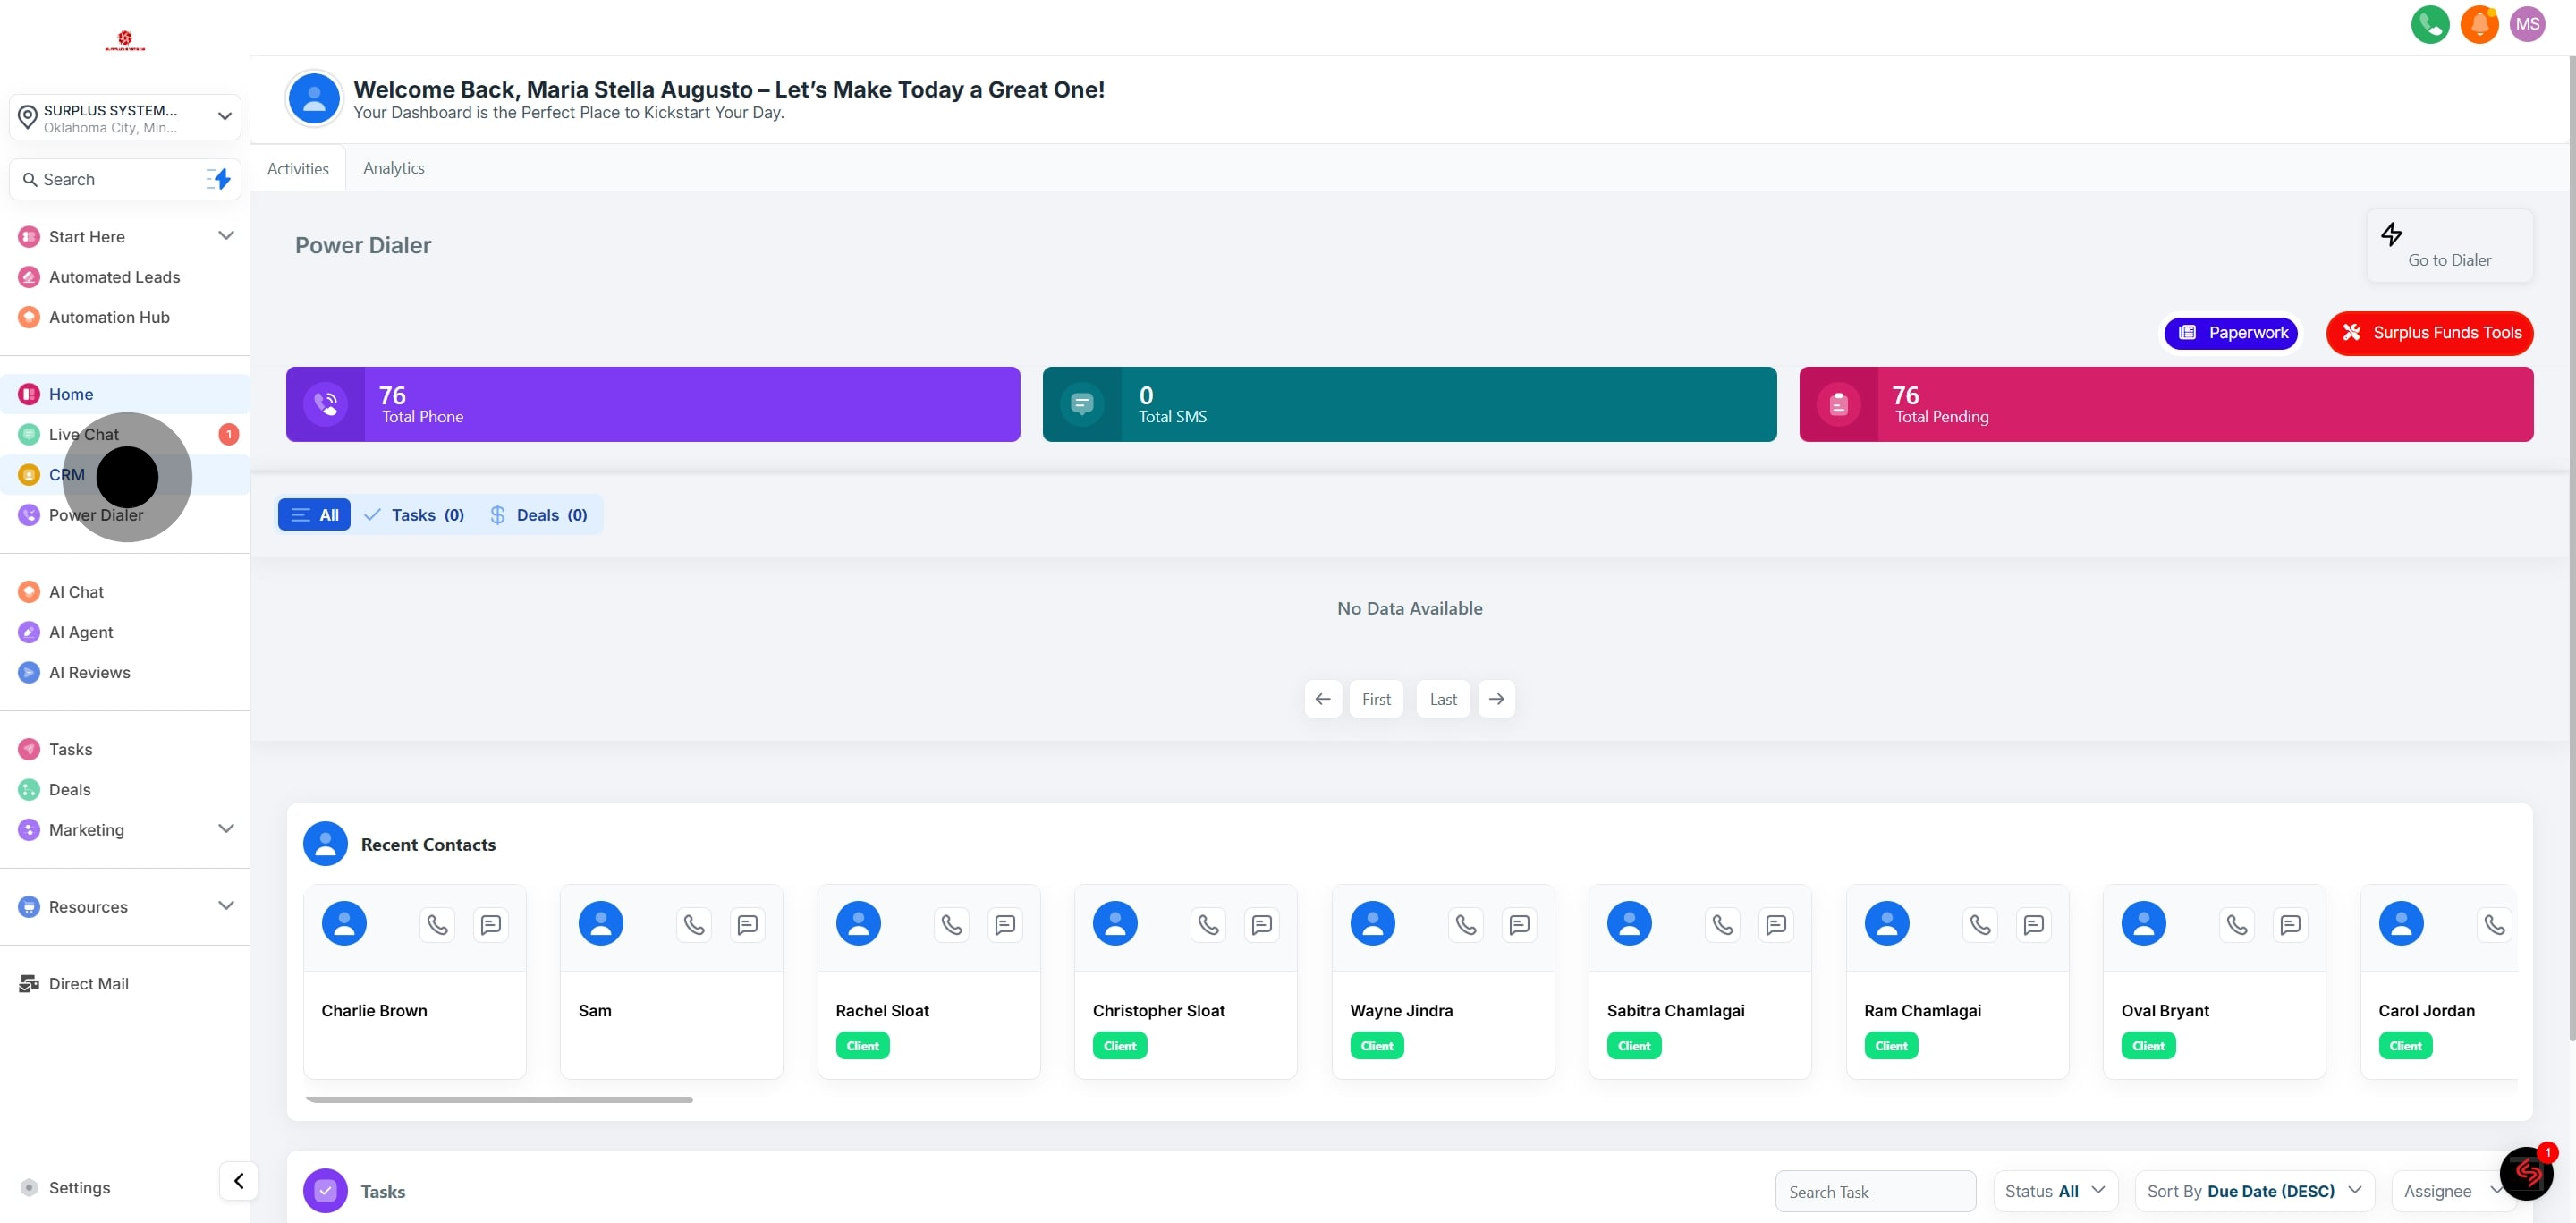Select the All filter toggle
The width and height of the screenshot is (2576, 1223).
click(314, 515)
